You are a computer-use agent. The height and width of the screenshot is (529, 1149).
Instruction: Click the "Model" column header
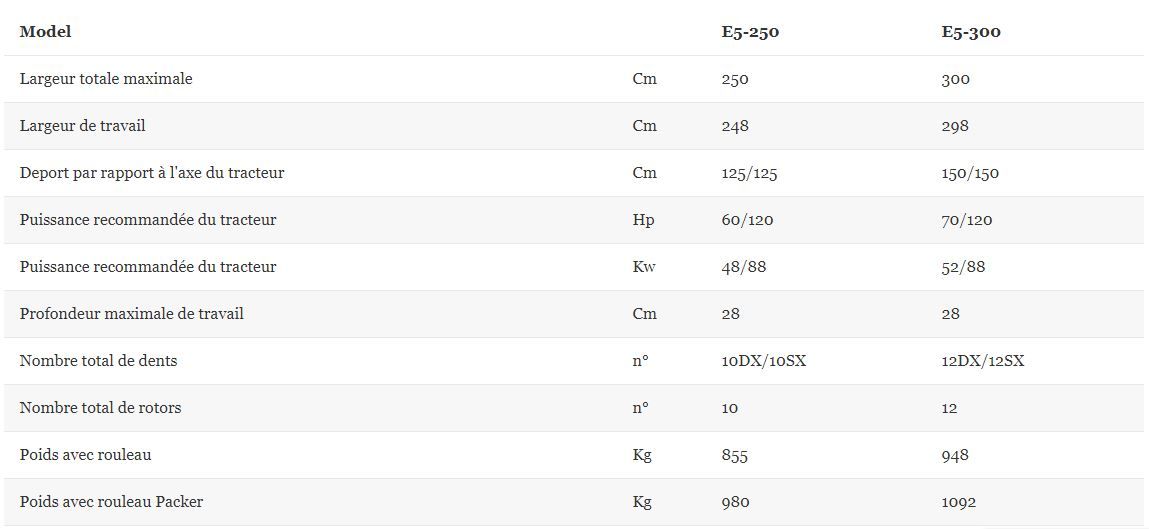coord(45,32)
